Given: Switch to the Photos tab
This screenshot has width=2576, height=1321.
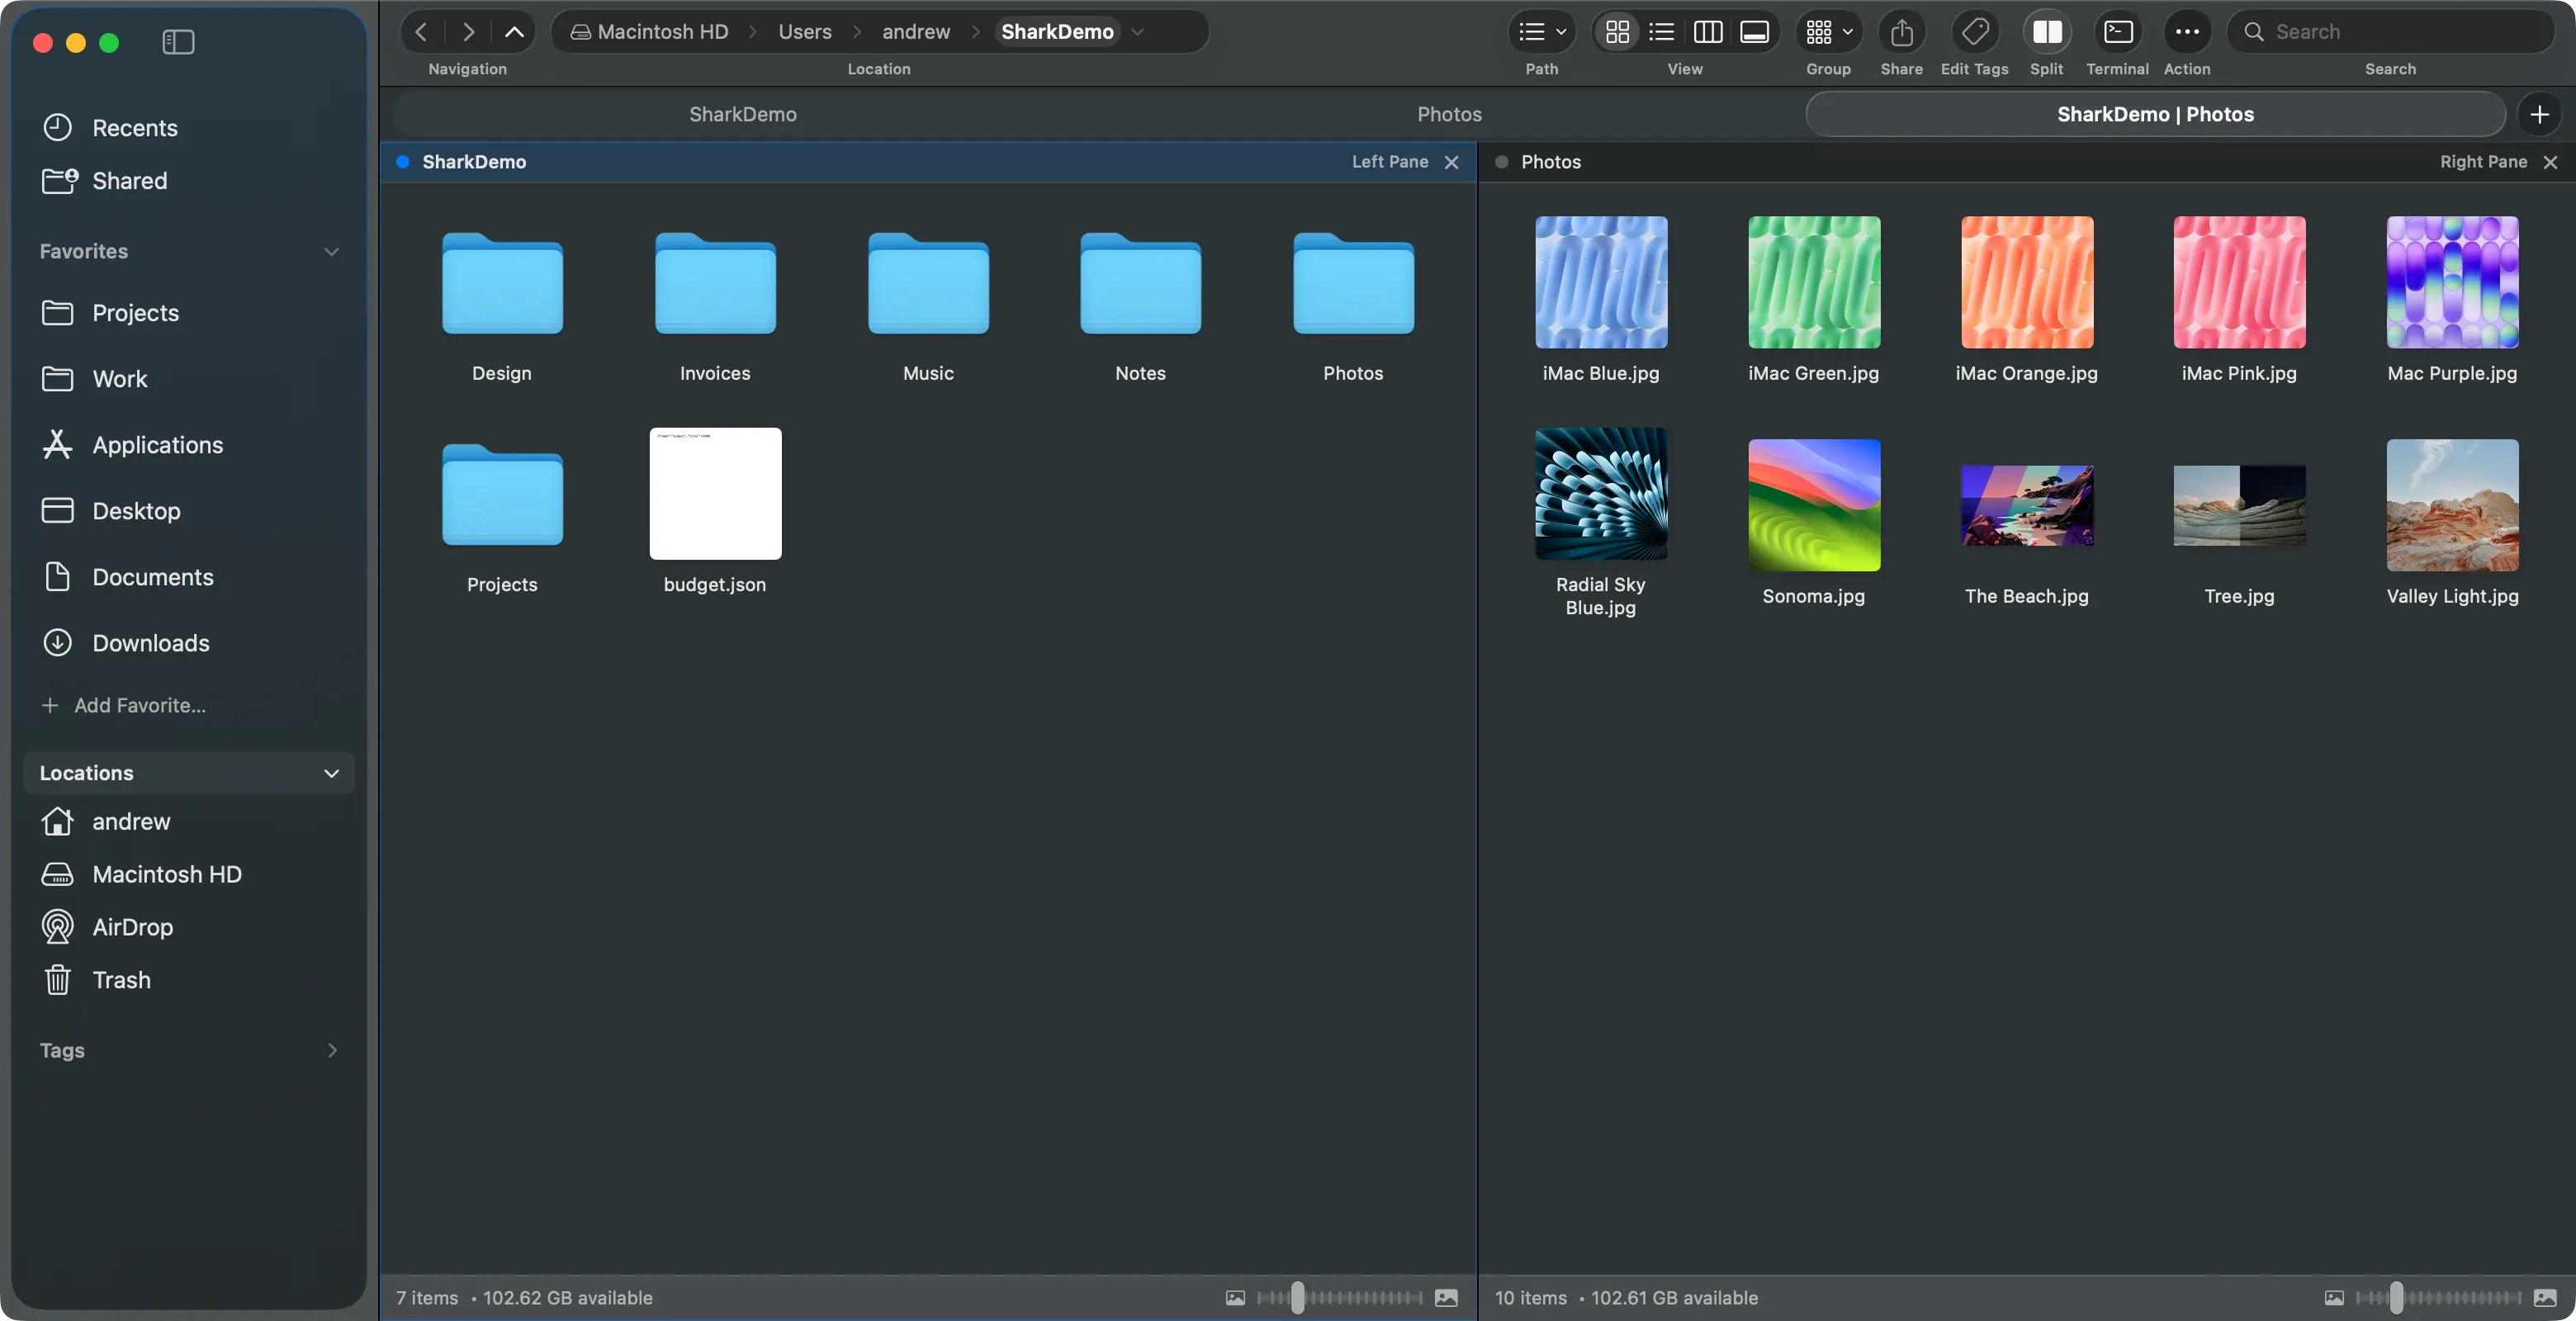Looking at the screenshot, I should tap(1449, 114).
